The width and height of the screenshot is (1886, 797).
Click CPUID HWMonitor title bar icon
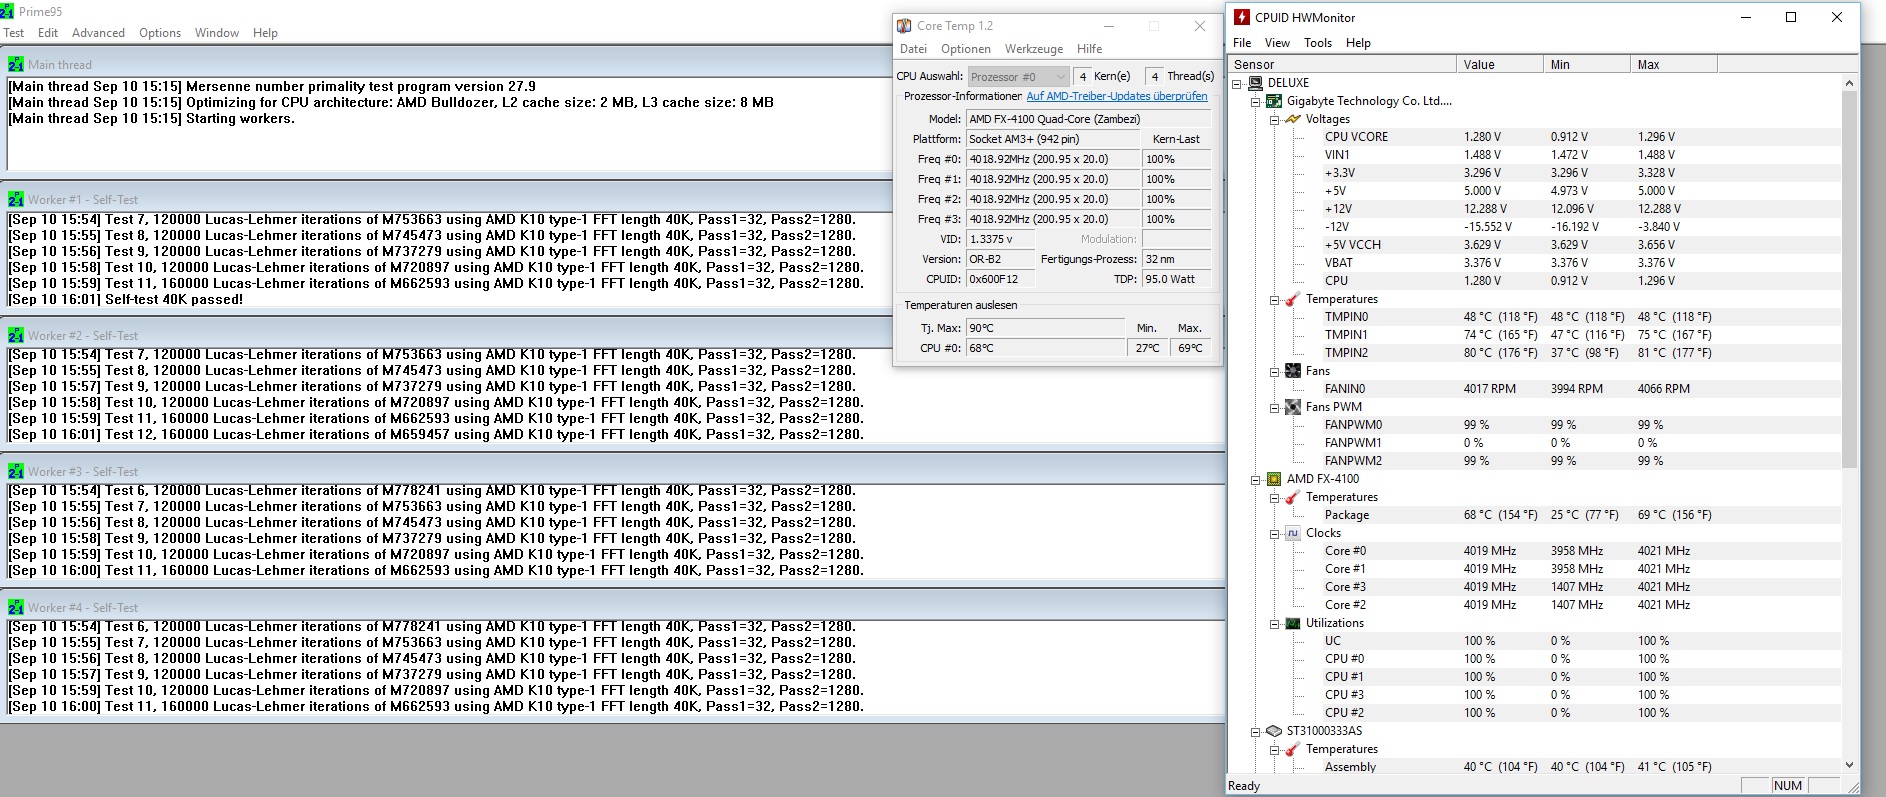[1242, 17]
